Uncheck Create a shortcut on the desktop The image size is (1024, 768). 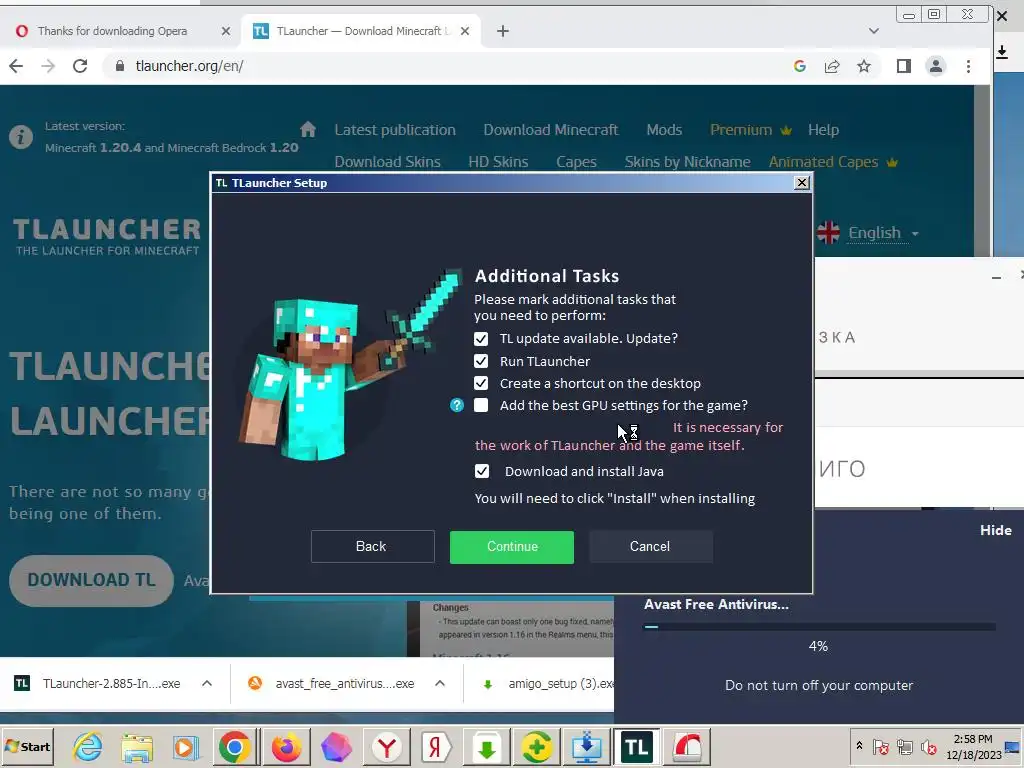pos(481,383)
